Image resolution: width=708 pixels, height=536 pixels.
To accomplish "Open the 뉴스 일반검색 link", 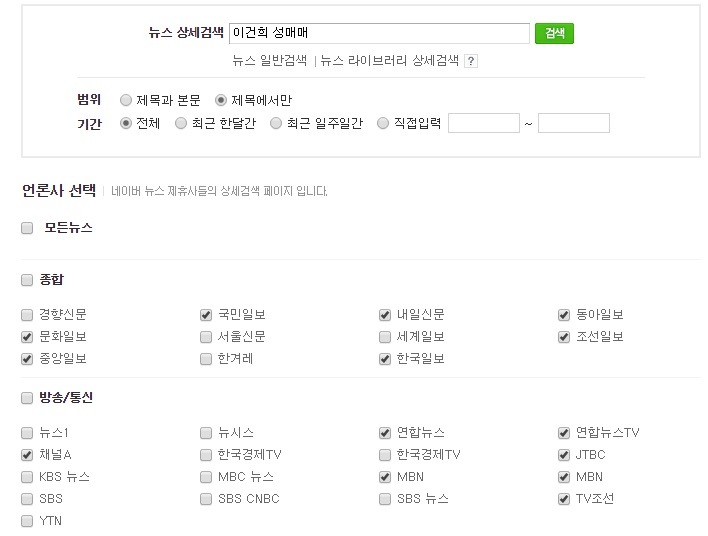I will click(x=270, y=61).
